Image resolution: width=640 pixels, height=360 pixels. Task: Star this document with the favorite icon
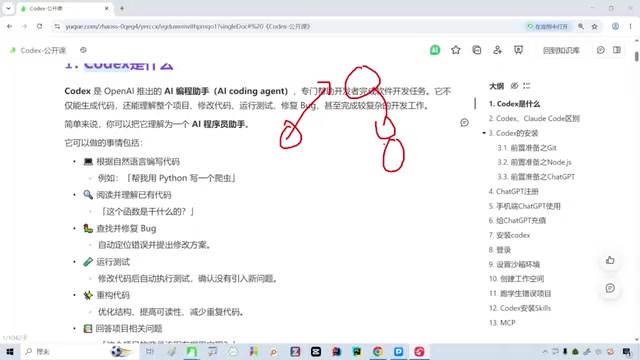(x=456, y=50)
